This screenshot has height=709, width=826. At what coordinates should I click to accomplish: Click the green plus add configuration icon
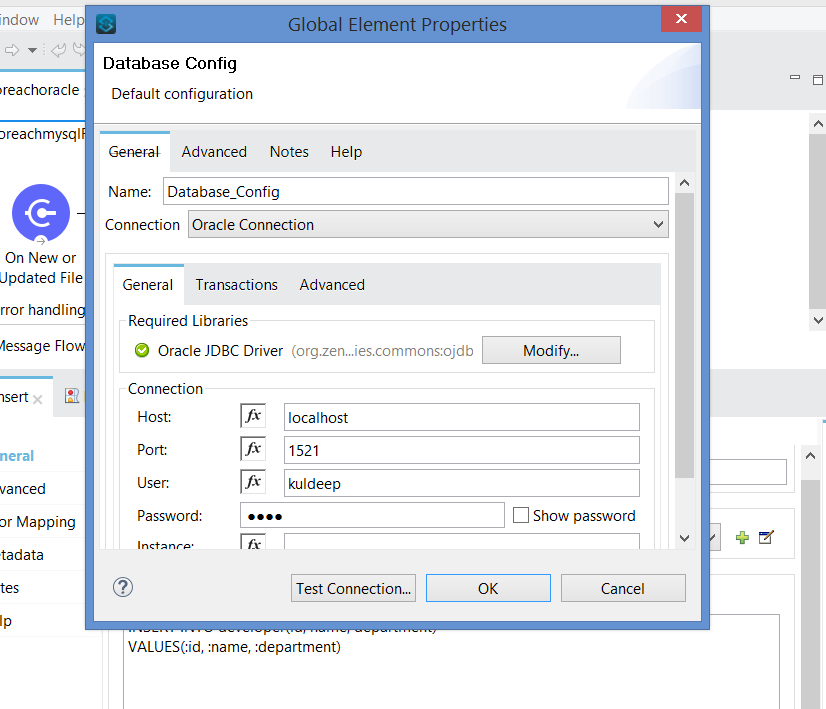[742, 538]
